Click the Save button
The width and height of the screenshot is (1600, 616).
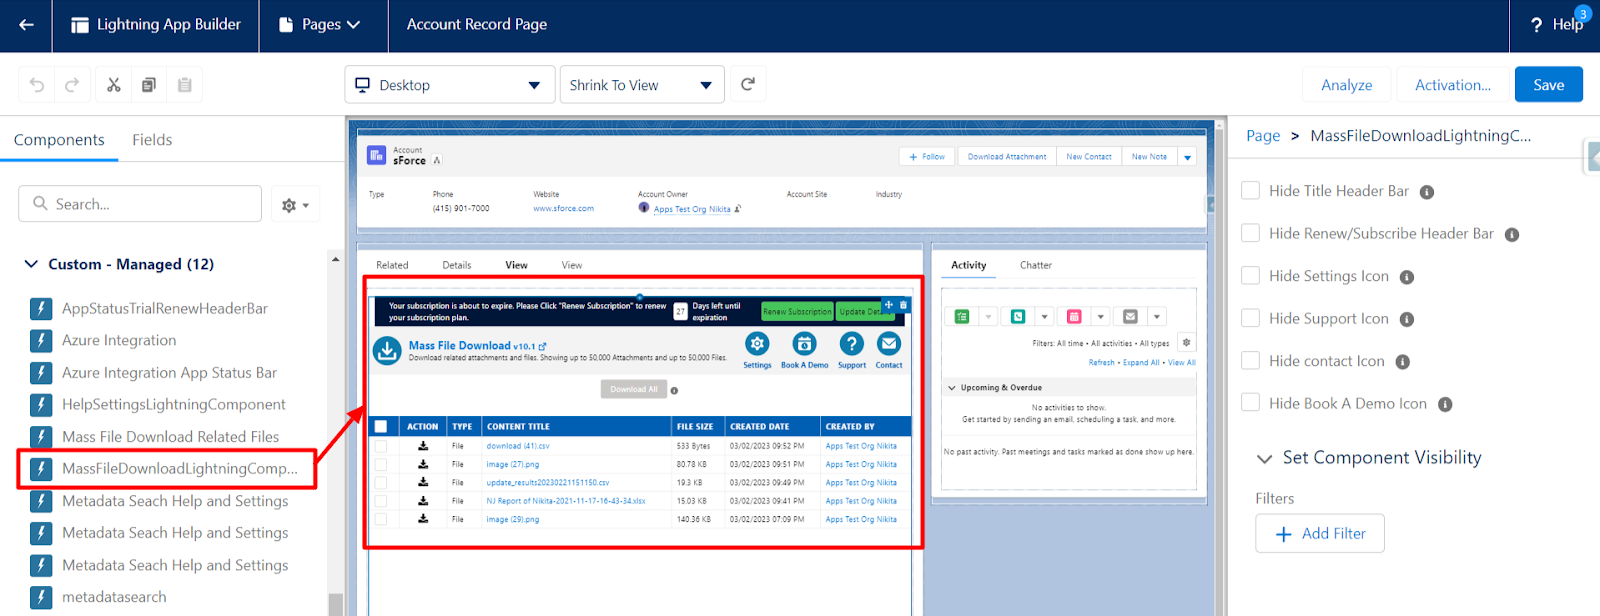pos(1548,85)
